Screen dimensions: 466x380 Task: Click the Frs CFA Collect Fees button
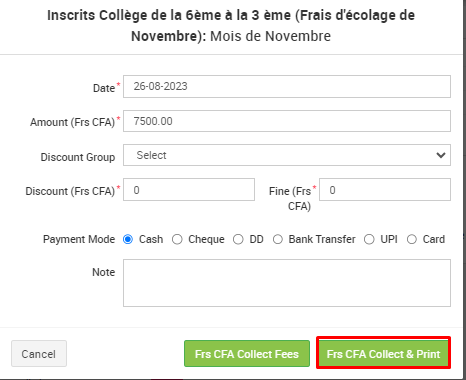[247, 354]
